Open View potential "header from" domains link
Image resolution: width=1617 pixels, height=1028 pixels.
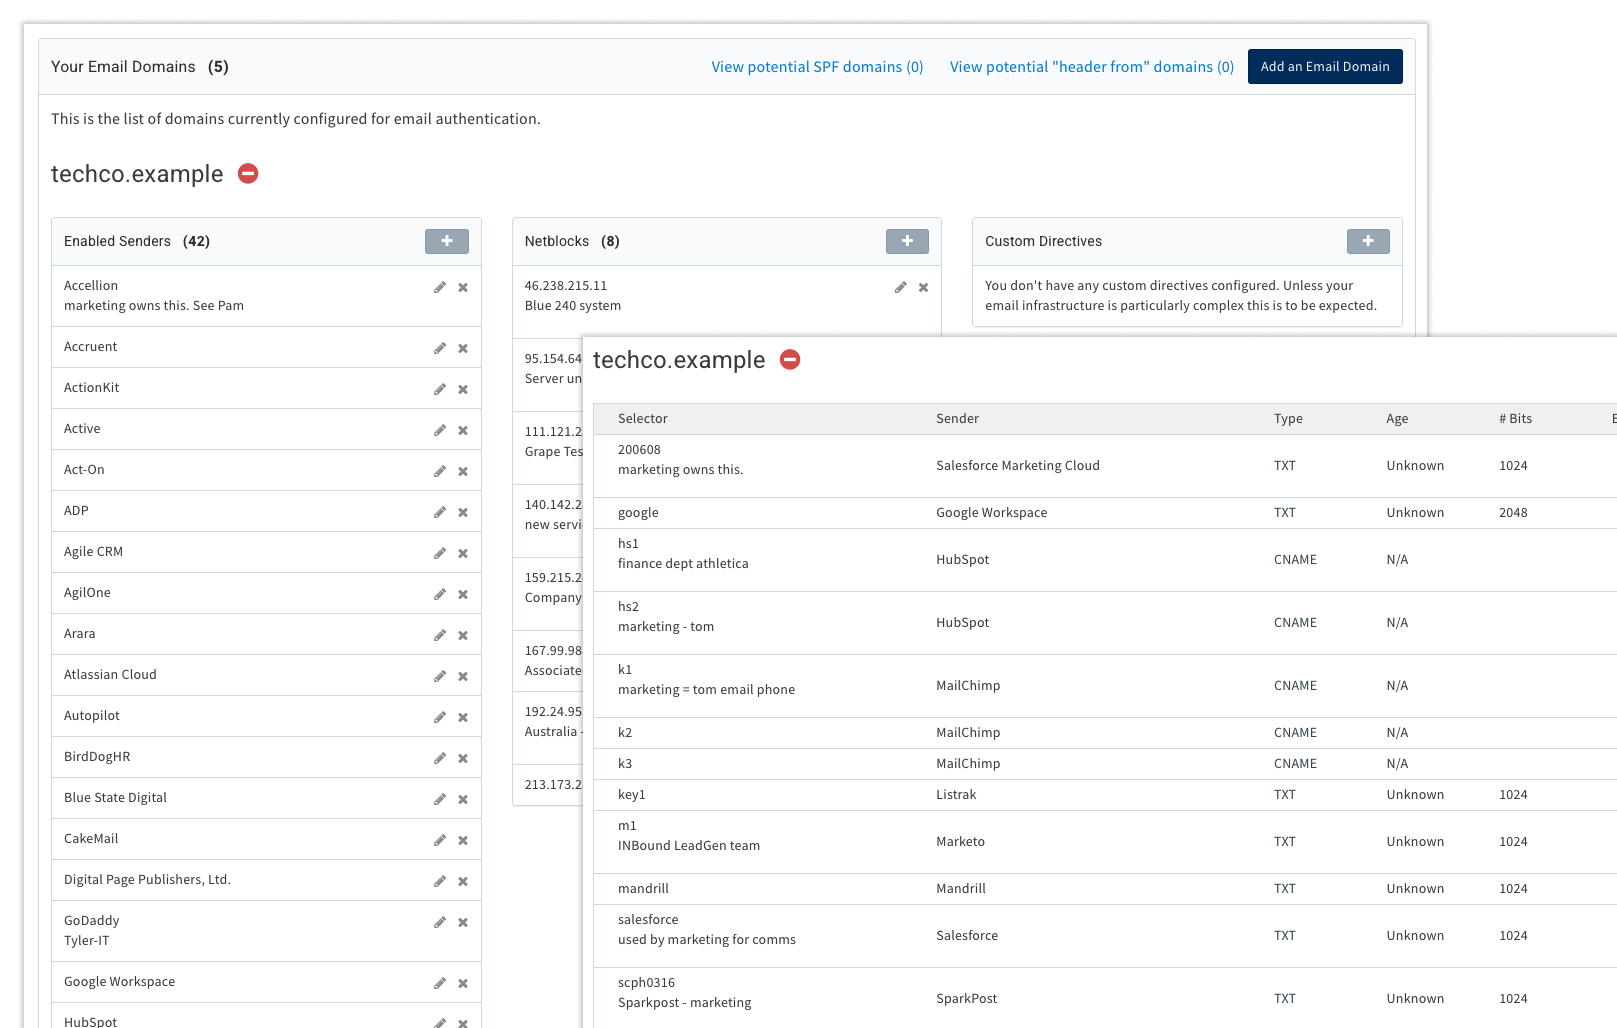[x=1092, y=67]
